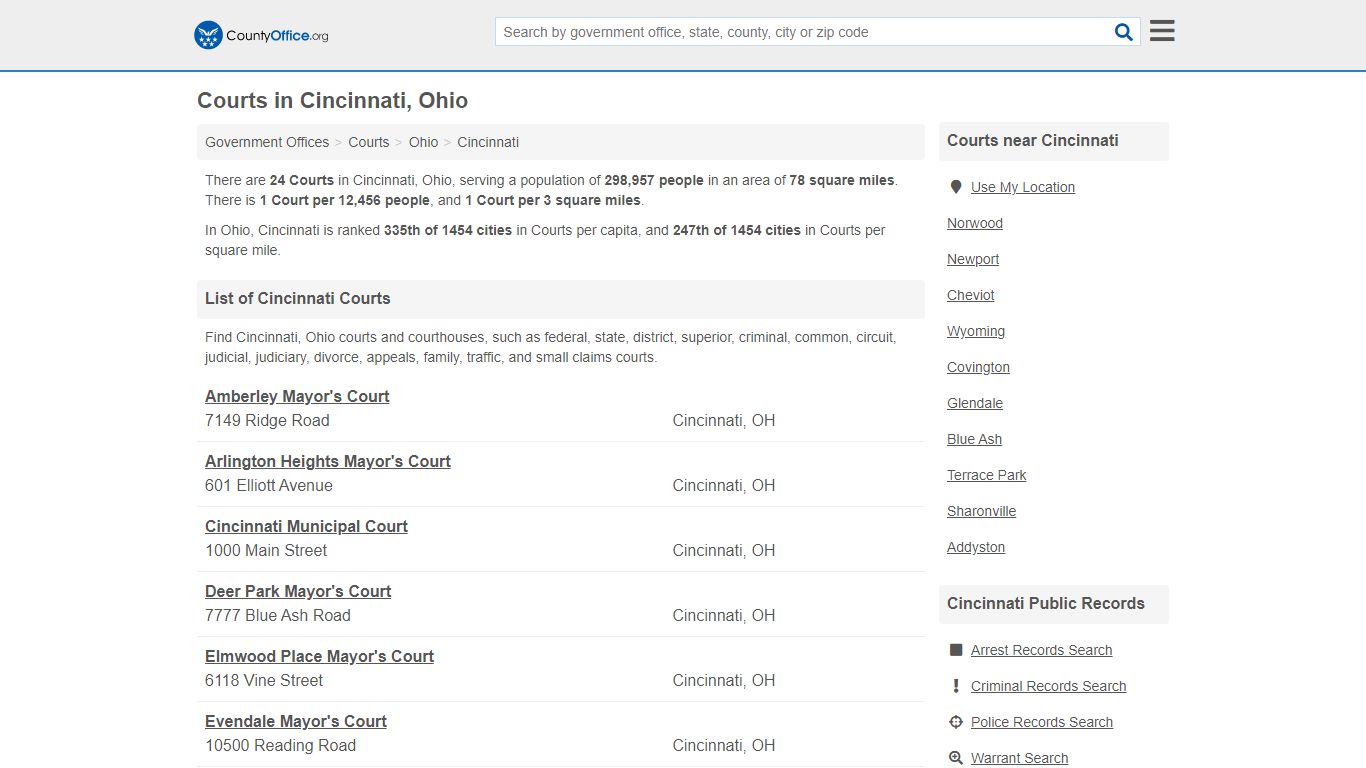Viewport: 1366px width, 768px height.
Task: Click the 6118 Vine Street address
Action: point(264,681)
